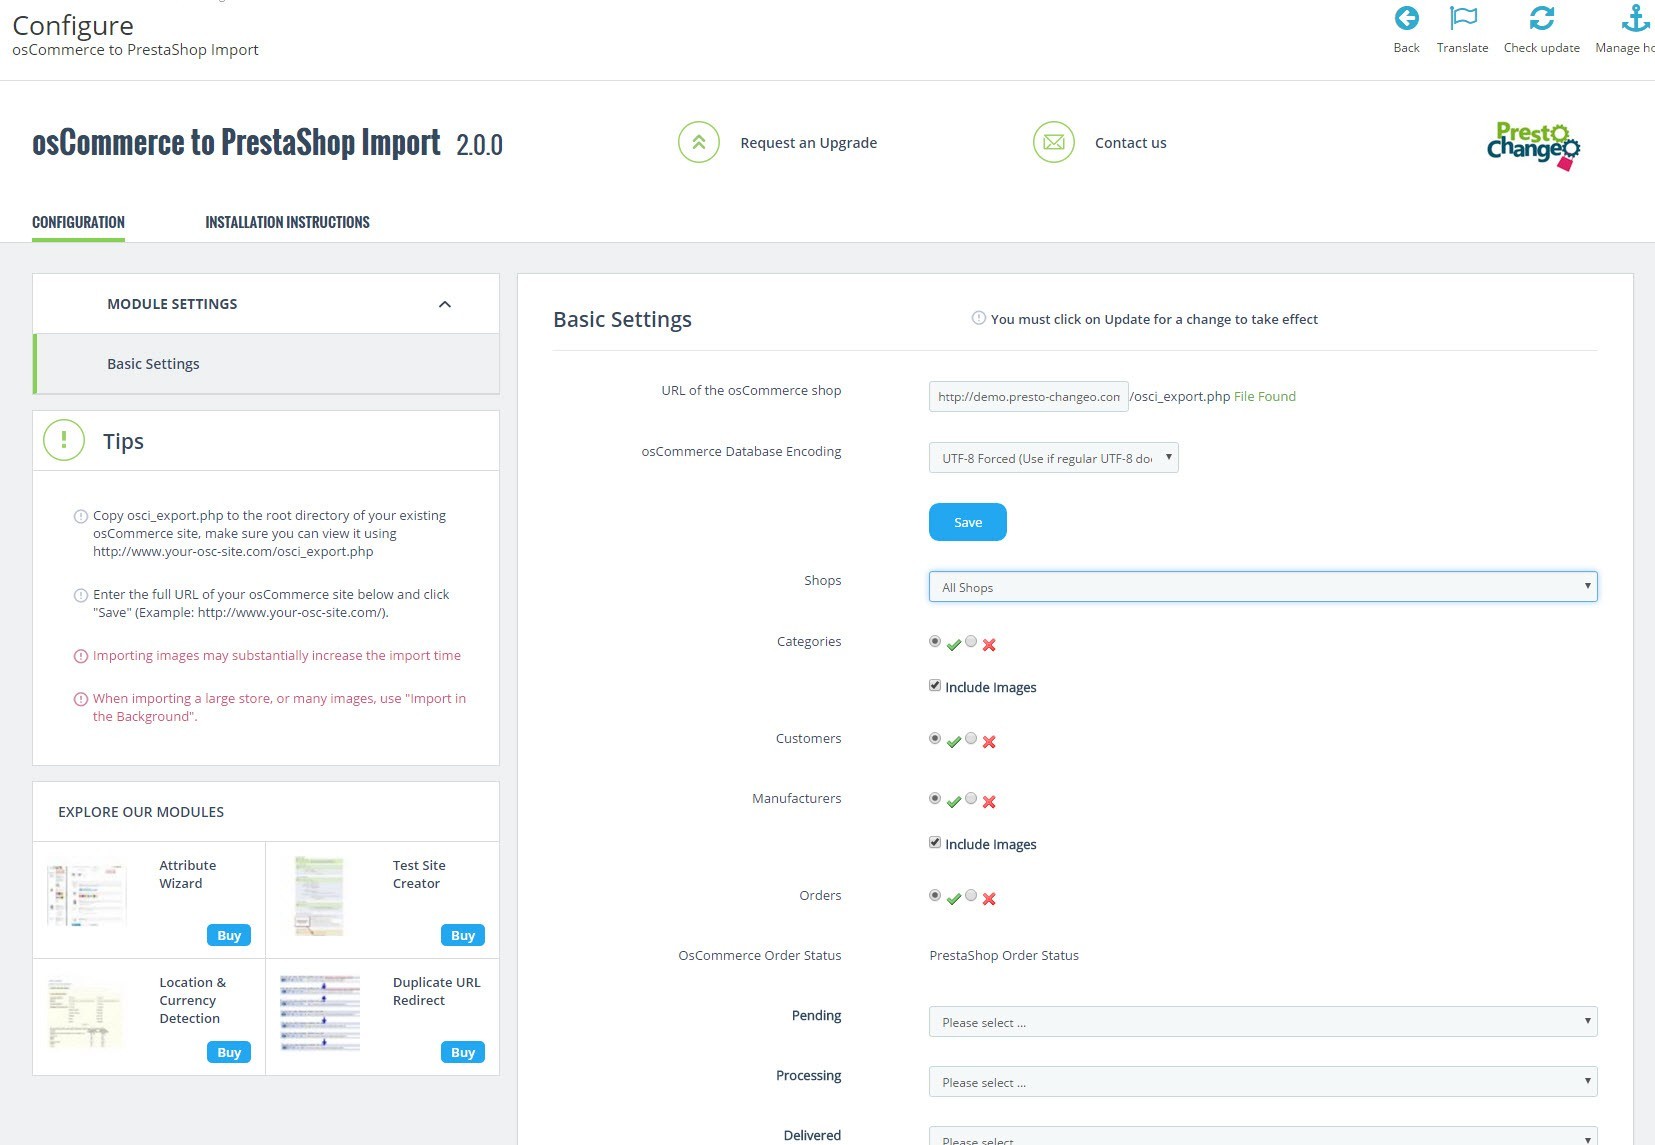
Task: Click the Request an Upgrade link
Action: coord(808,143)
